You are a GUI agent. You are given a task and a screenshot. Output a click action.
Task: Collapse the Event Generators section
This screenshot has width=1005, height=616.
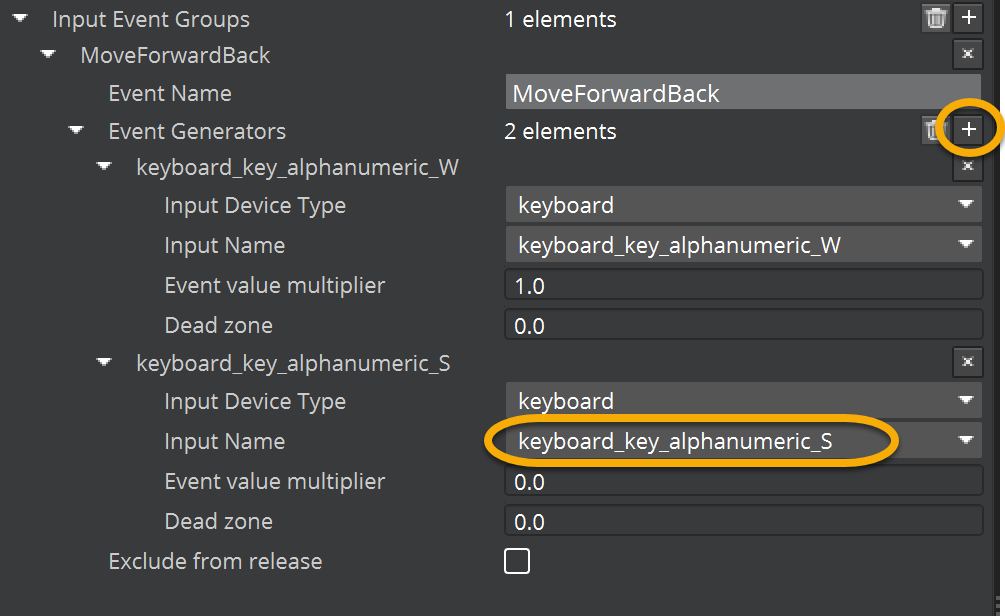pos(76,130)
